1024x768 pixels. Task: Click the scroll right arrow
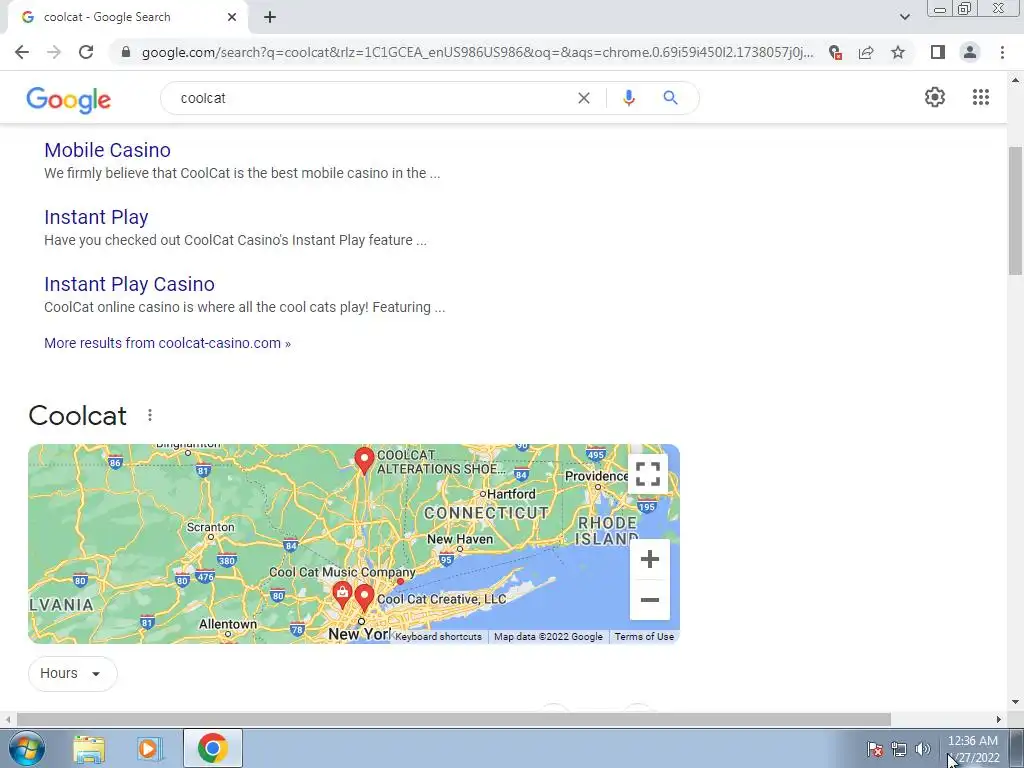point(999,720)
